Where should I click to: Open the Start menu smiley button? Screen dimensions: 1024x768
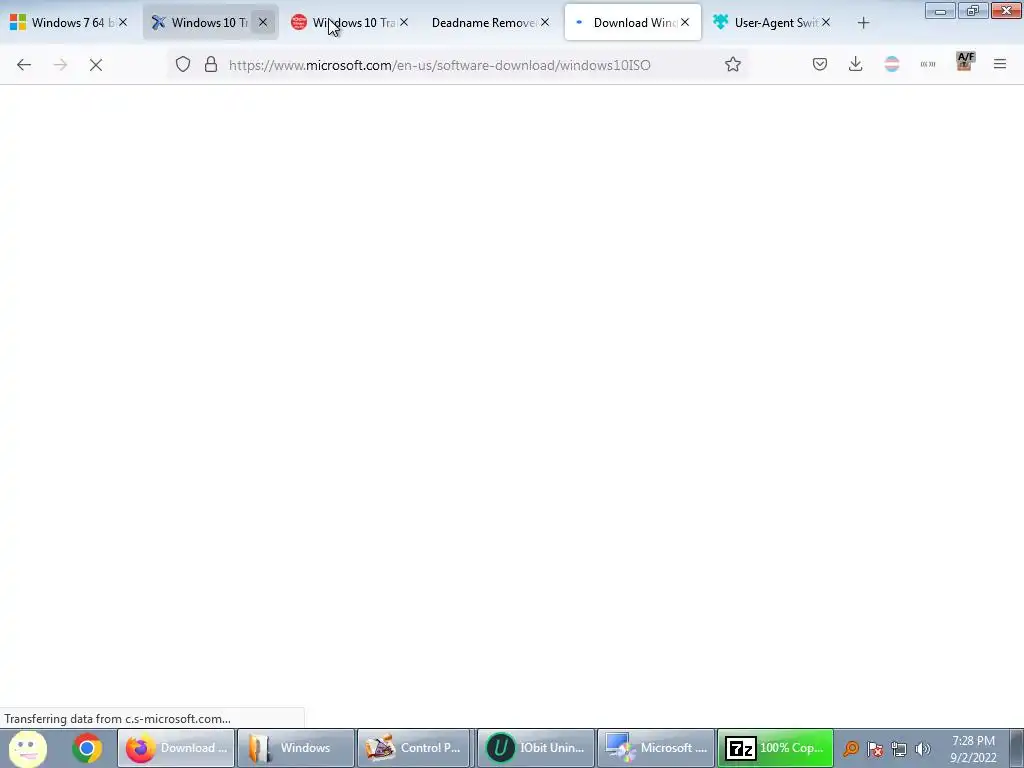(28, 748)
